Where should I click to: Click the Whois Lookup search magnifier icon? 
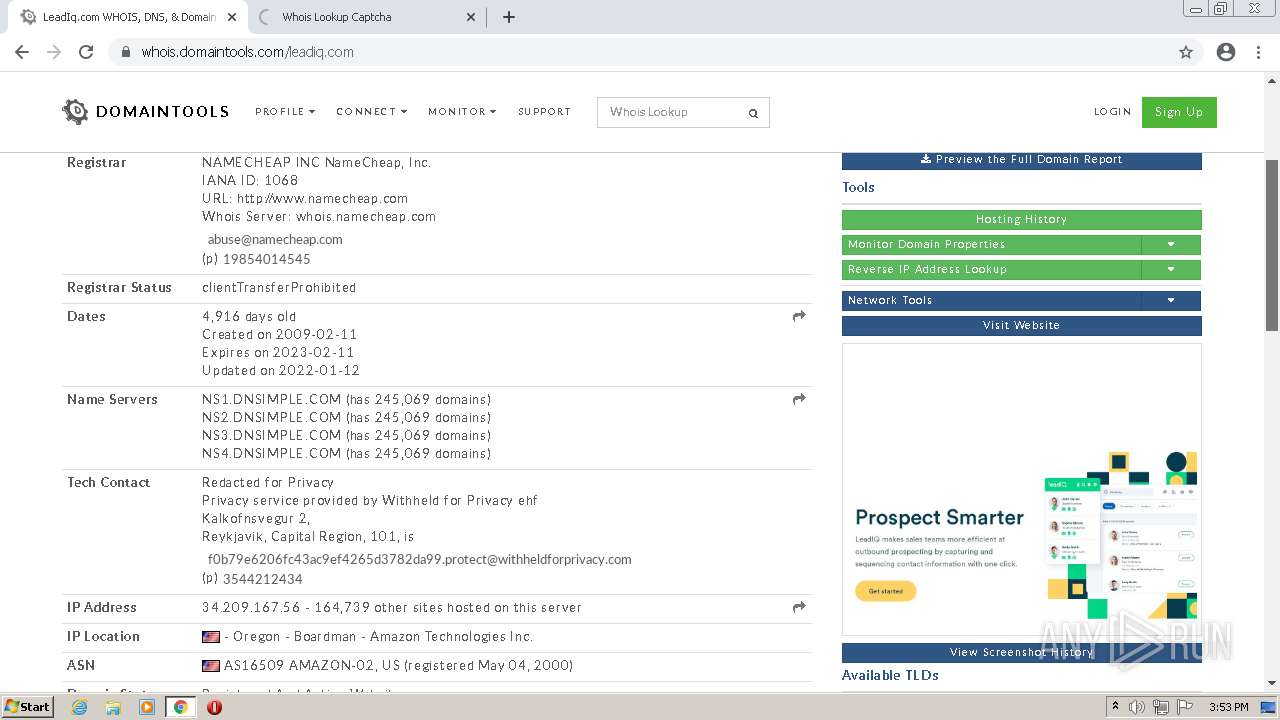coord(753,113)
